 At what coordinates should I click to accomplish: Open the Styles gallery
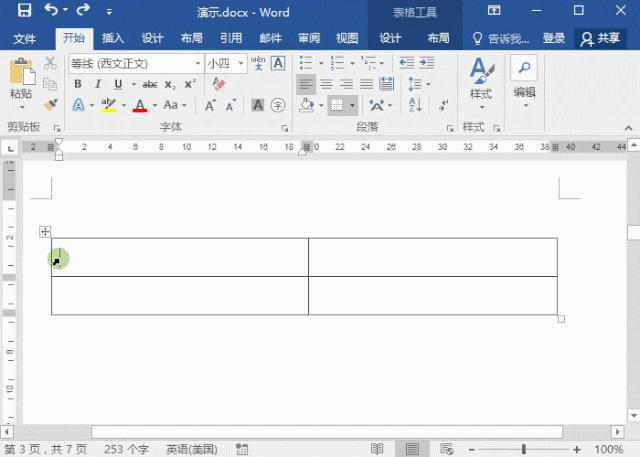[482, 84]
